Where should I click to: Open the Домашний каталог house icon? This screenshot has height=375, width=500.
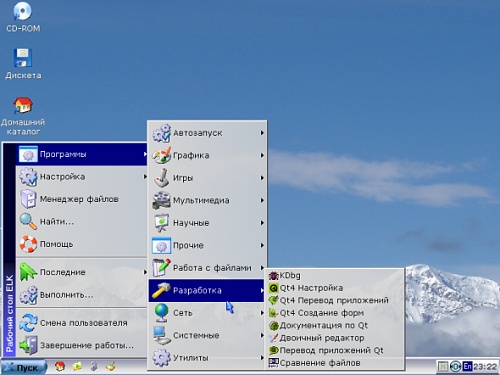click(23, 116)
